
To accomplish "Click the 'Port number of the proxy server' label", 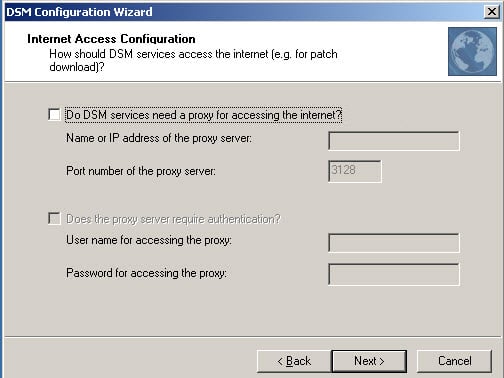I will (141, 171).
